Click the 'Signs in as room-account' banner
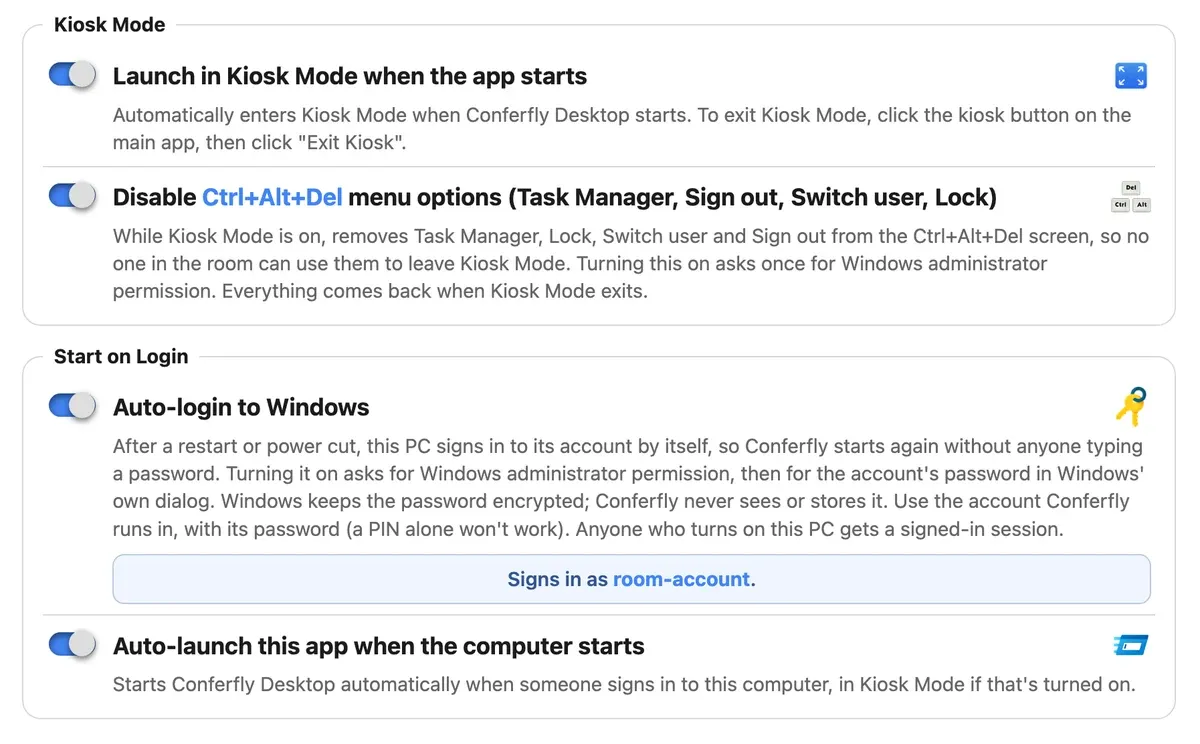 631,579
